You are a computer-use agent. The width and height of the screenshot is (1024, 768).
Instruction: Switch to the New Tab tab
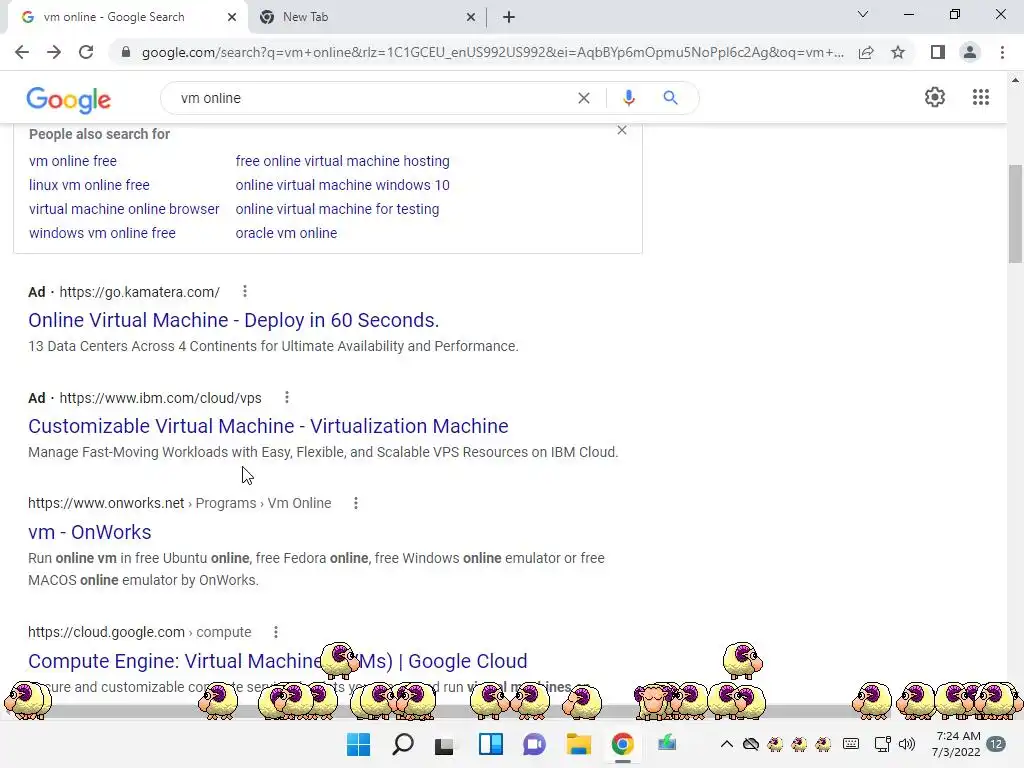coord(368,17)
